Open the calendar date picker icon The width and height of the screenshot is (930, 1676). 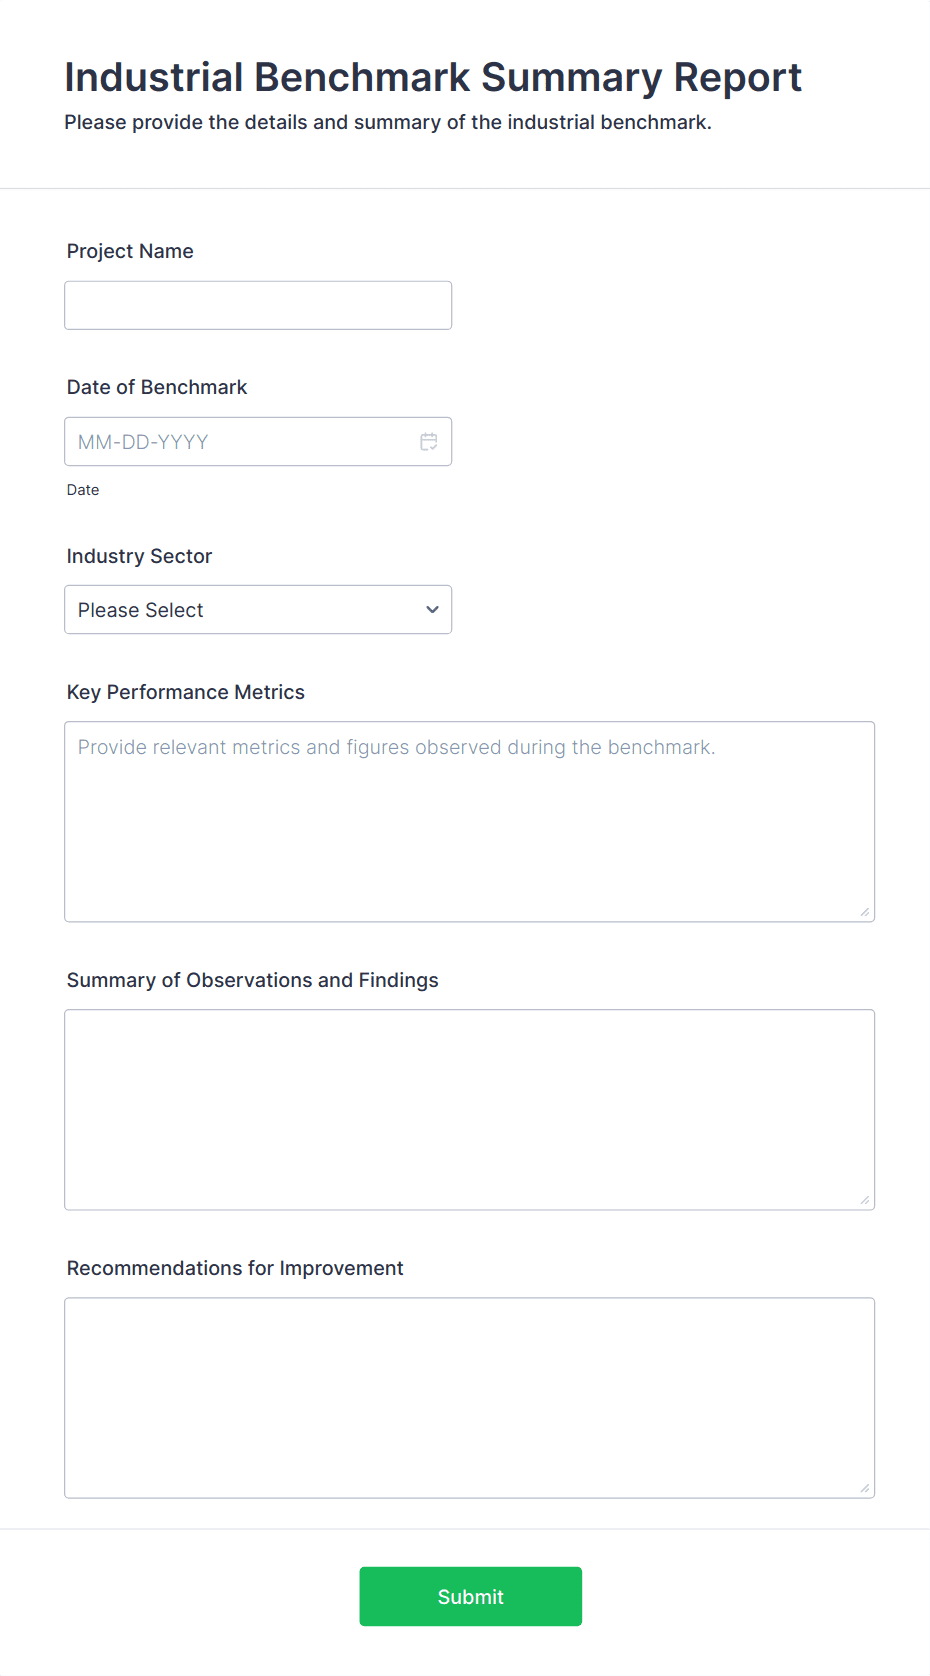tap(429, 442)
